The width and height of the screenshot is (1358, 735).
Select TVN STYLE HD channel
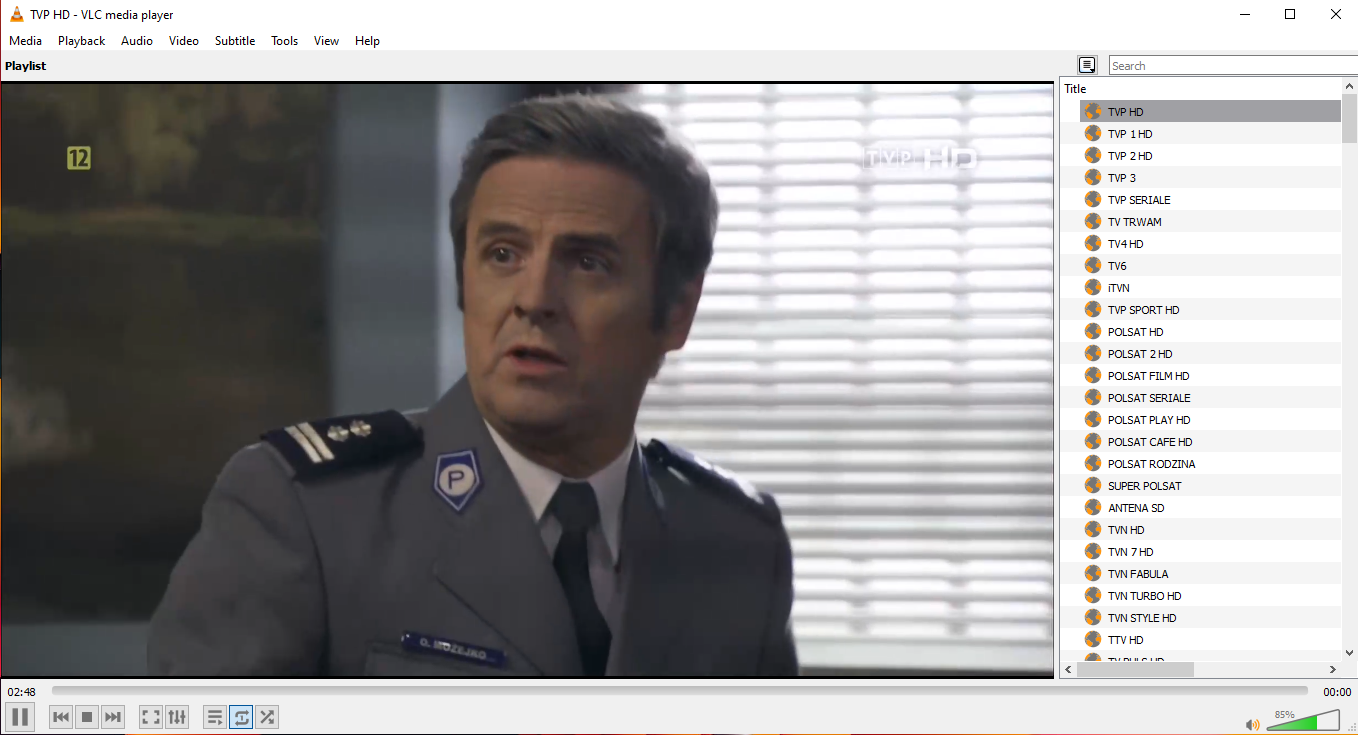click(x=1210, y=618)
